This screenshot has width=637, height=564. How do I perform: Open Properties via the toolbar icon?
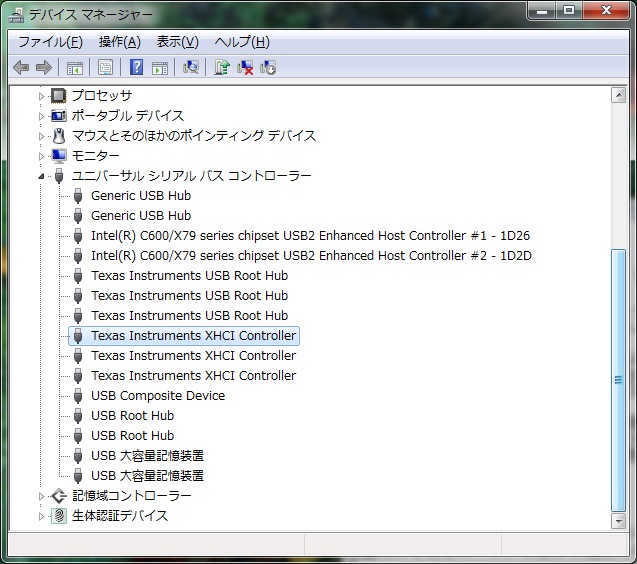pyautogui.click(x=106, y=67)
